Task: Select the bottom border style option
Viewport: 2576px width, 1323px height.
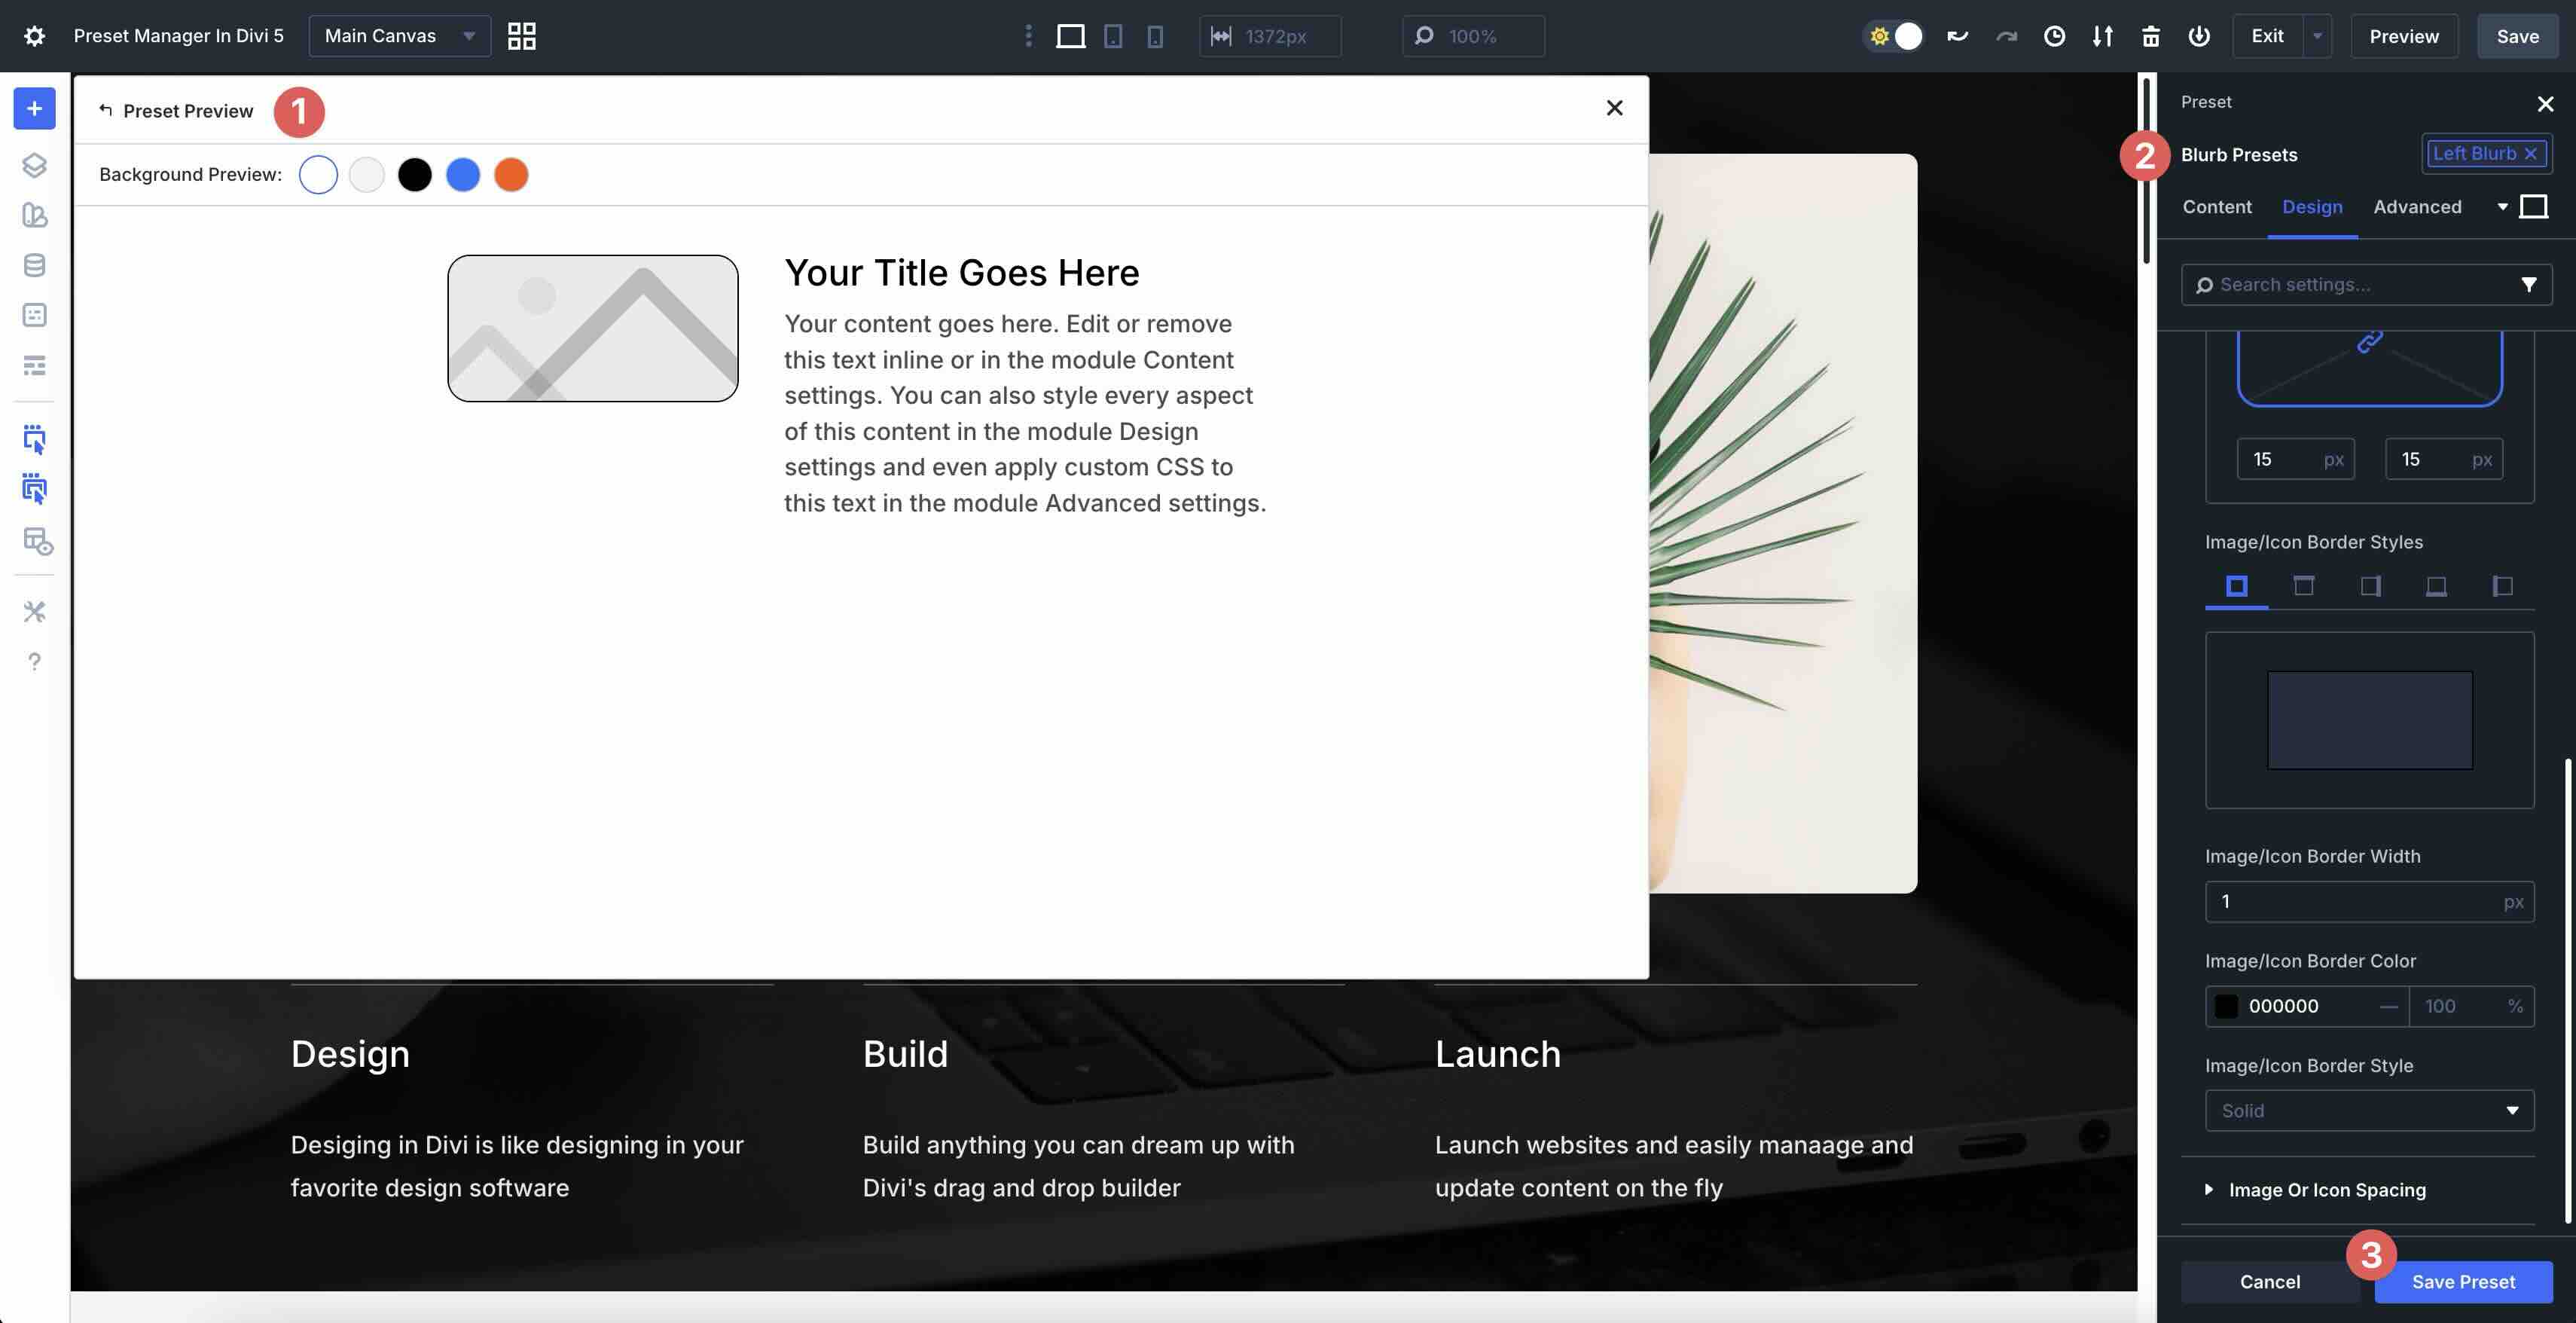Action: coord(2436,586)
